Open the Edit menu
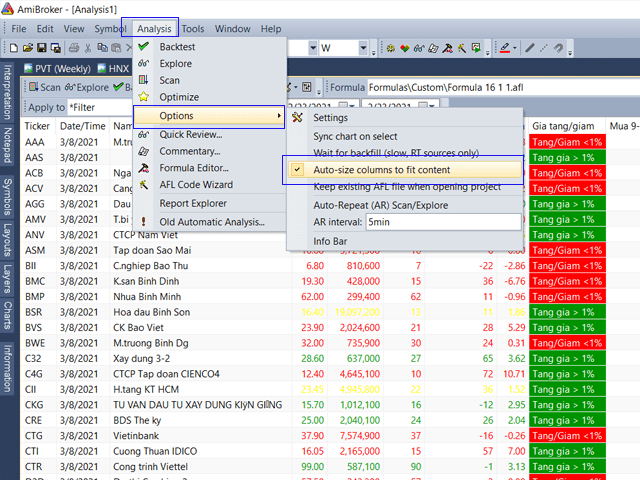Viewport: 640px width, 480px height. pos(45,29)
